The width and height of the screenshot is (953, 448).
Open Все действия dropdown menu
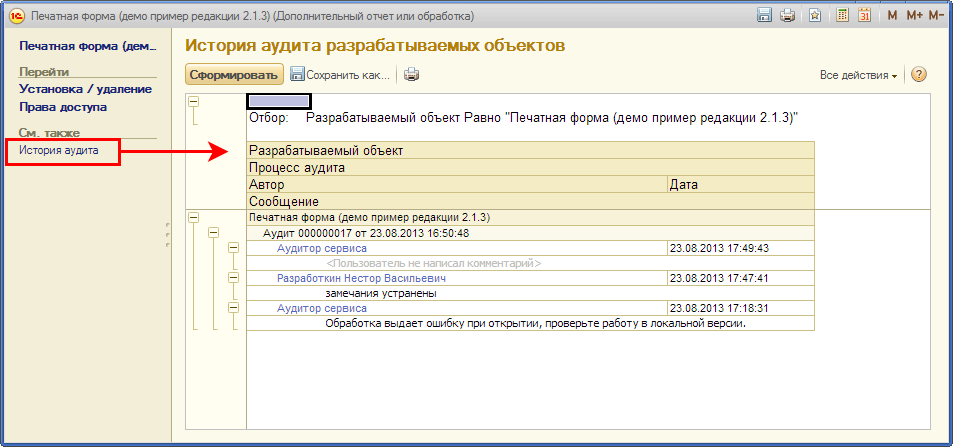(x=858, y=75)
